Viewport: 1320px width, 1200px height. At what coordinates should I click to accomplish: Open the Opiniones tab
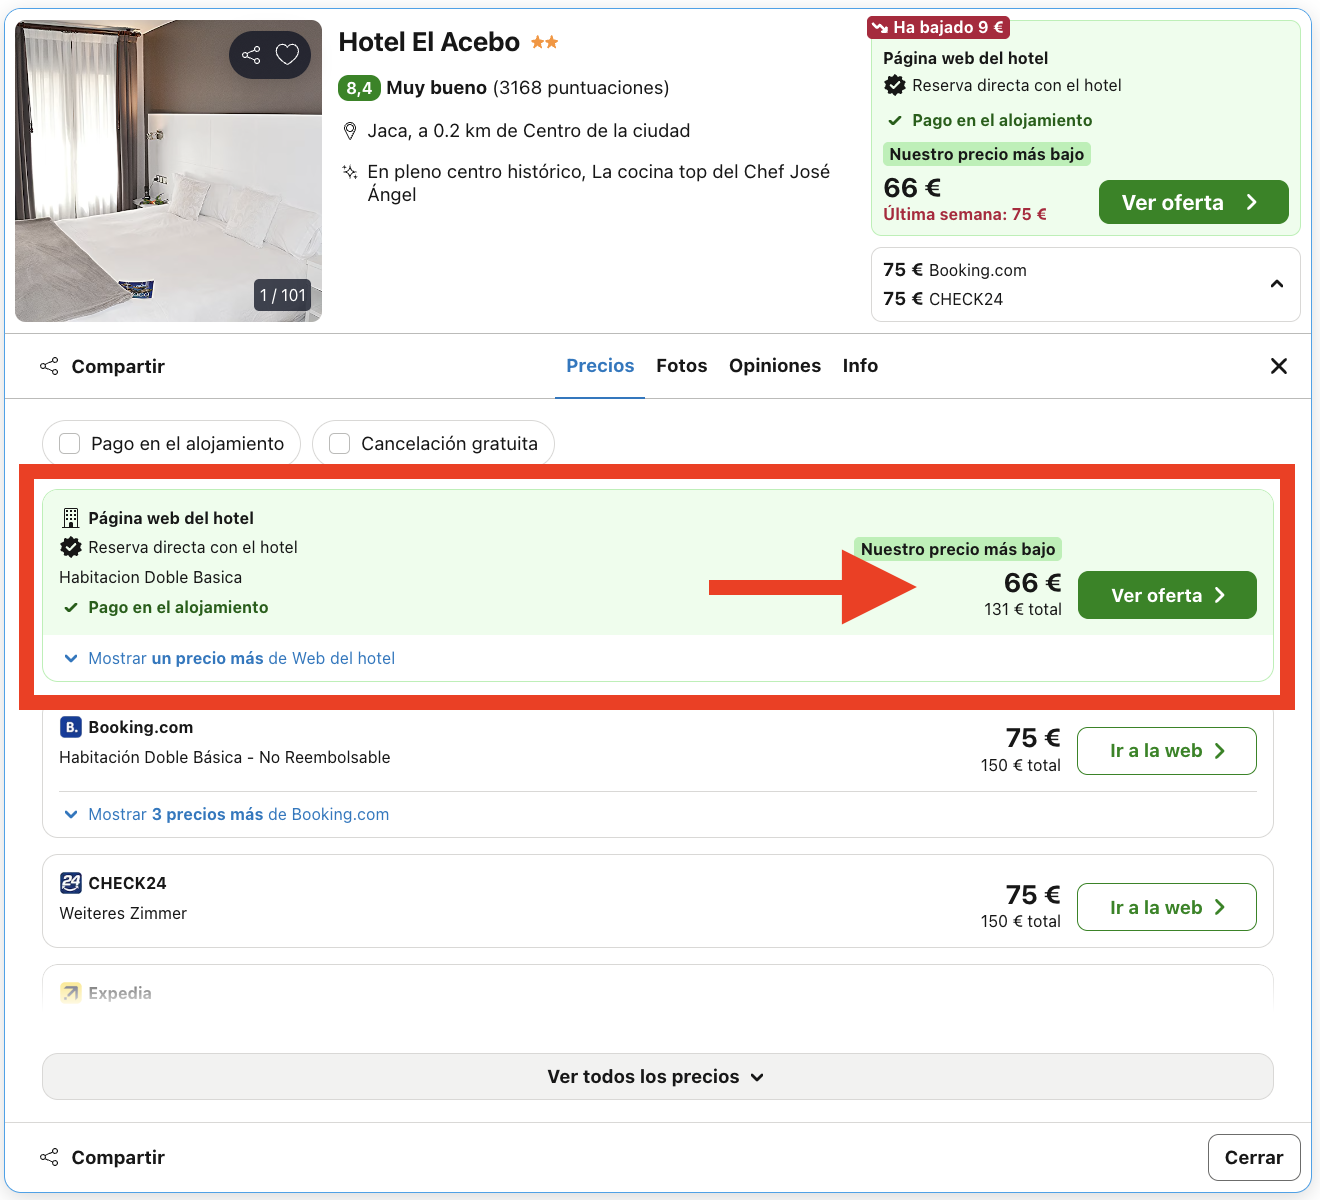[774, 366]
